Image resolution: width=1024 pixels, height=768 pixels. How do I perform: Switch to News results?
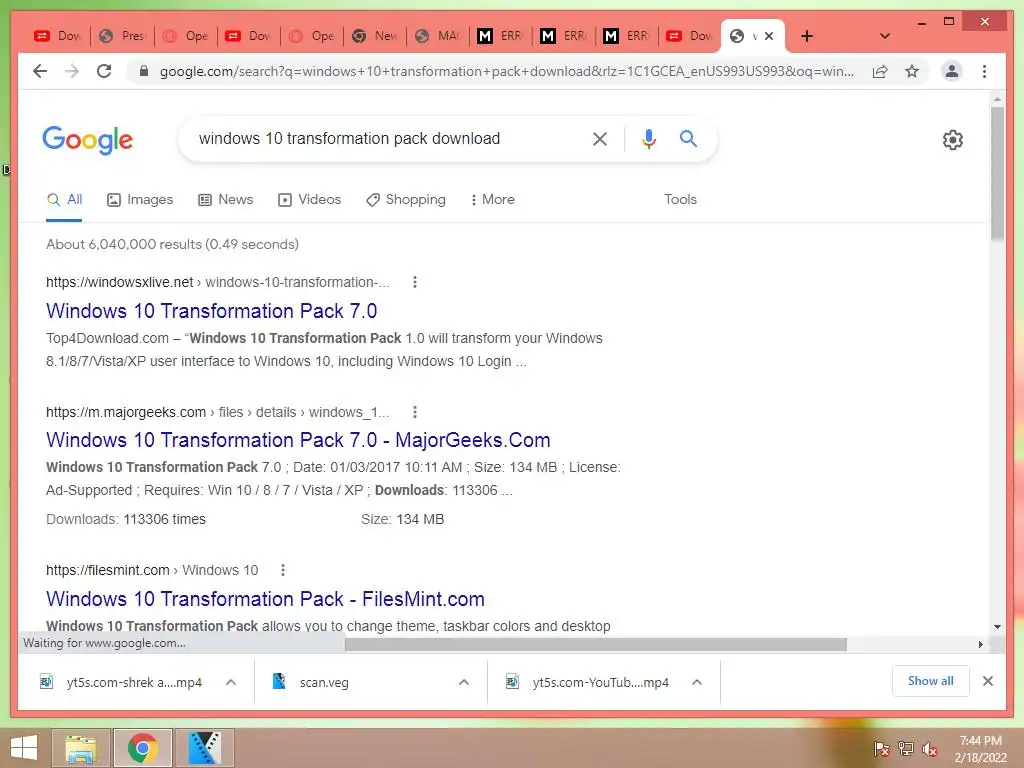(225, 200)
